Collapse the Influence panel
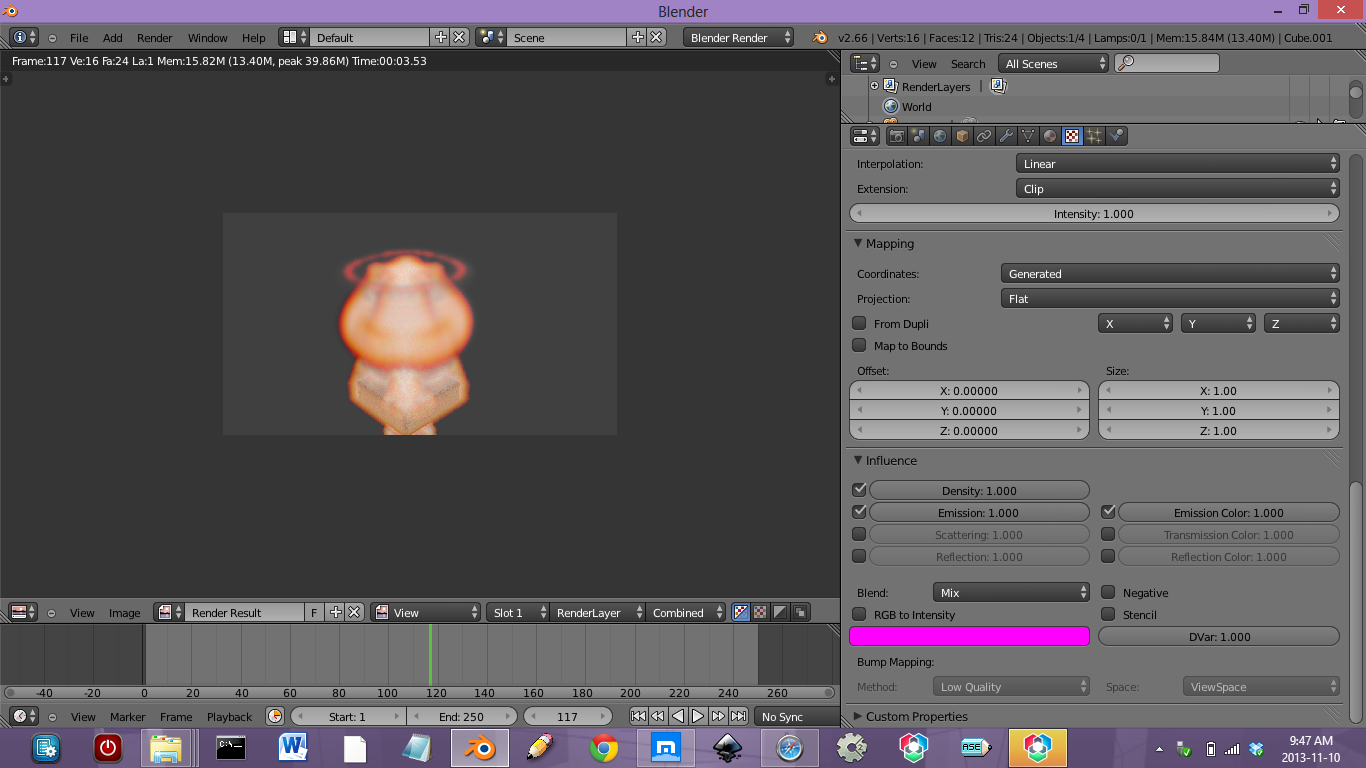The height and width of the screenshot is (768, 1366). point(858,460)
